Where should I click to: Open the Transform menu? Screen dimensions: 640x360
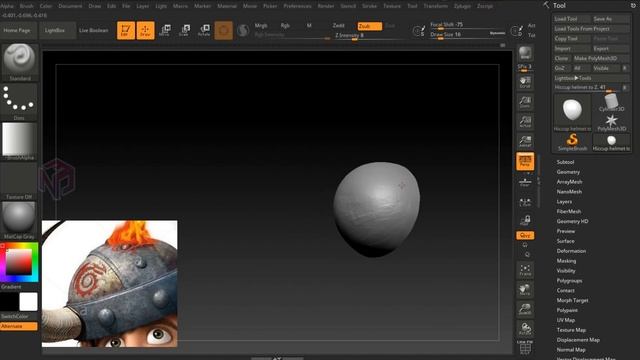point(436,6)
